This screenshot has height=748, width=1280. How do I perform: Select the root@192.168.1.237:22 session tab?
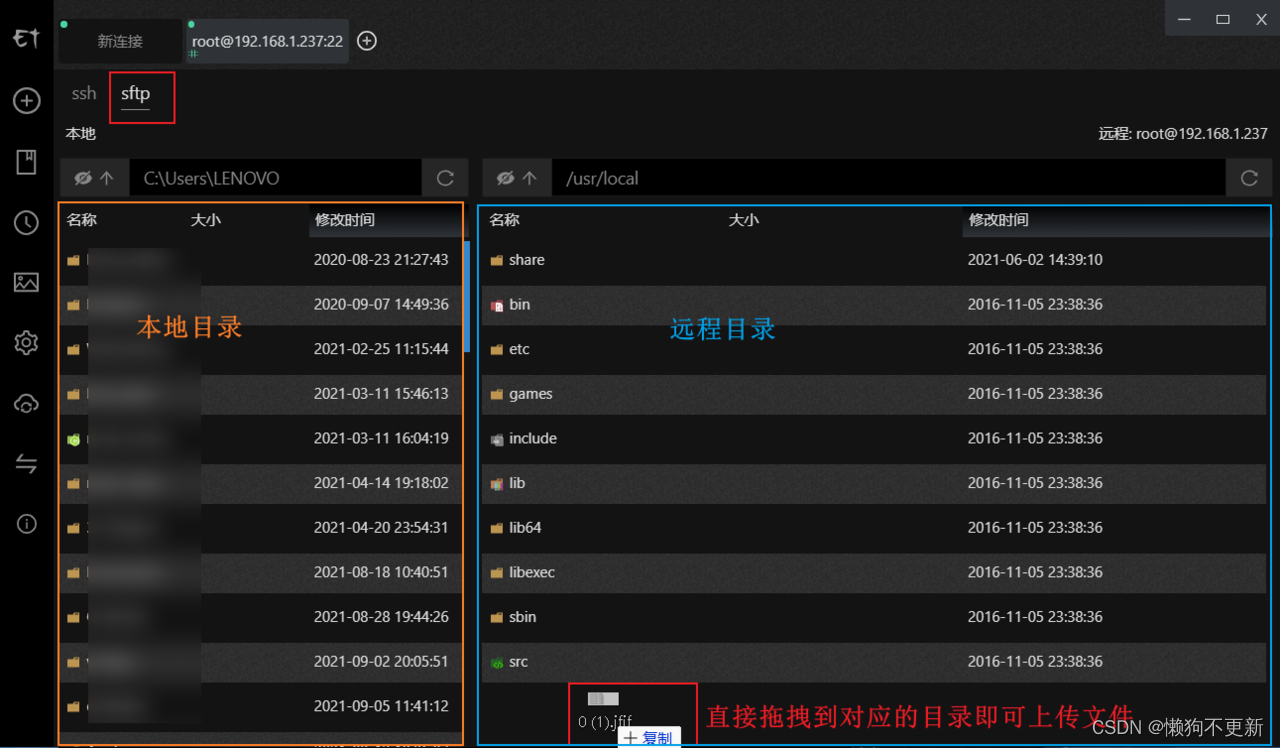(x=267, y=42)
